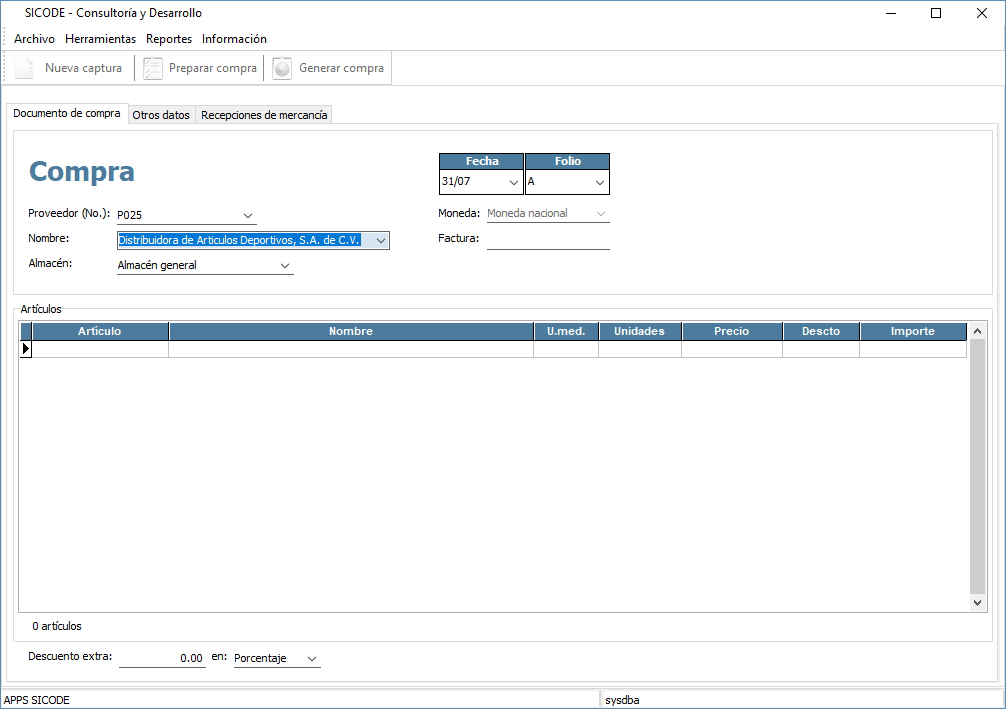Switch to the Otros datos tab
This screenshot has height=709, width=1006.
pos(161,115)
